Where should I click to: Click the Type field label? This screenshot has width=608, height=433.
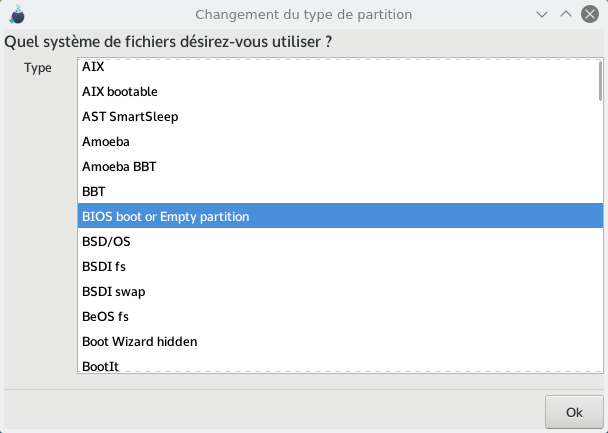38,68
